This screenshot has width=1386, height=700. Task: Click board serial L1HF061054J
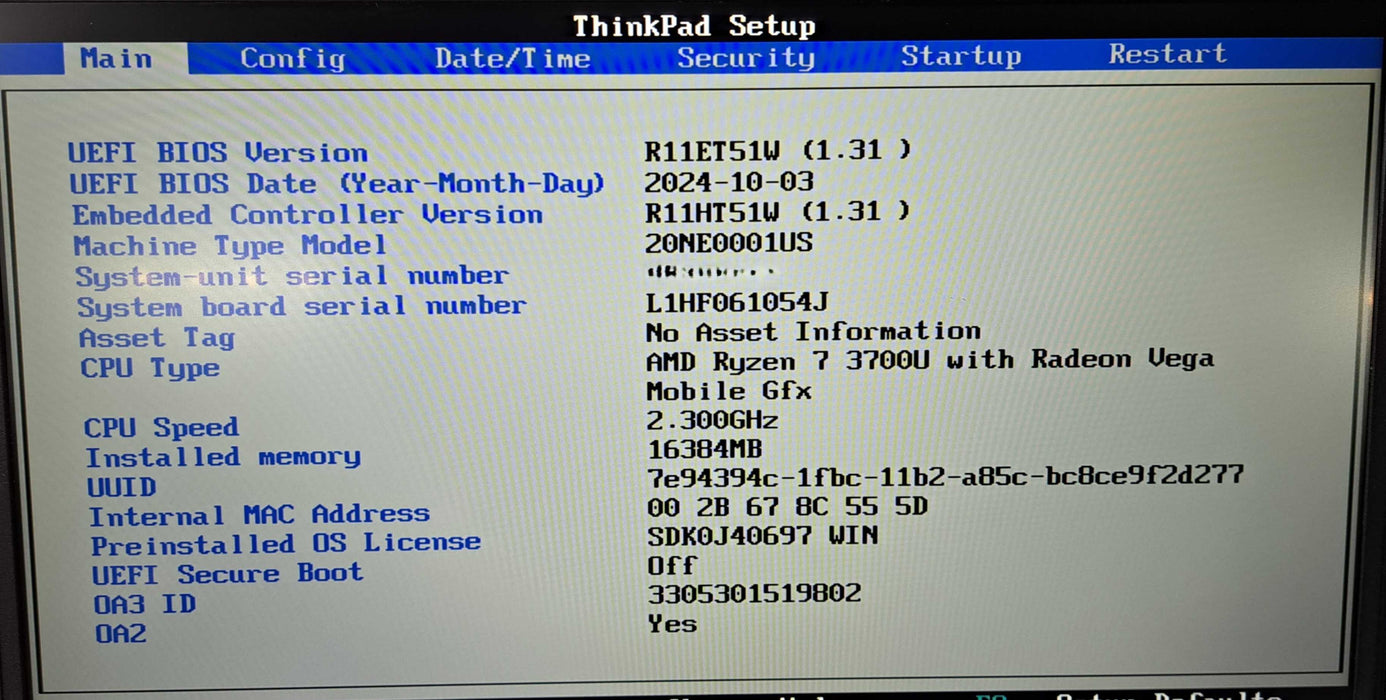737,302
